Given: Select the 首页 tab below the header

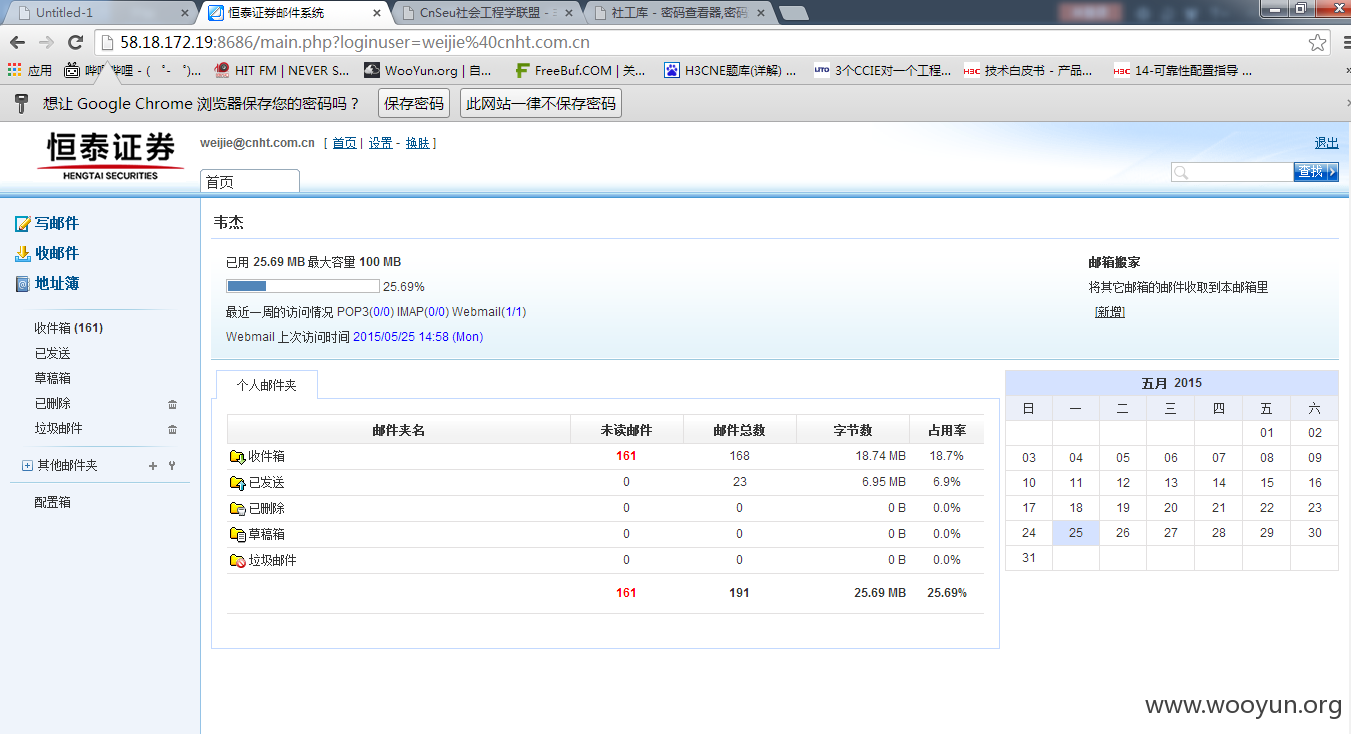Looking at the screenshot, I should click(250, 181).
